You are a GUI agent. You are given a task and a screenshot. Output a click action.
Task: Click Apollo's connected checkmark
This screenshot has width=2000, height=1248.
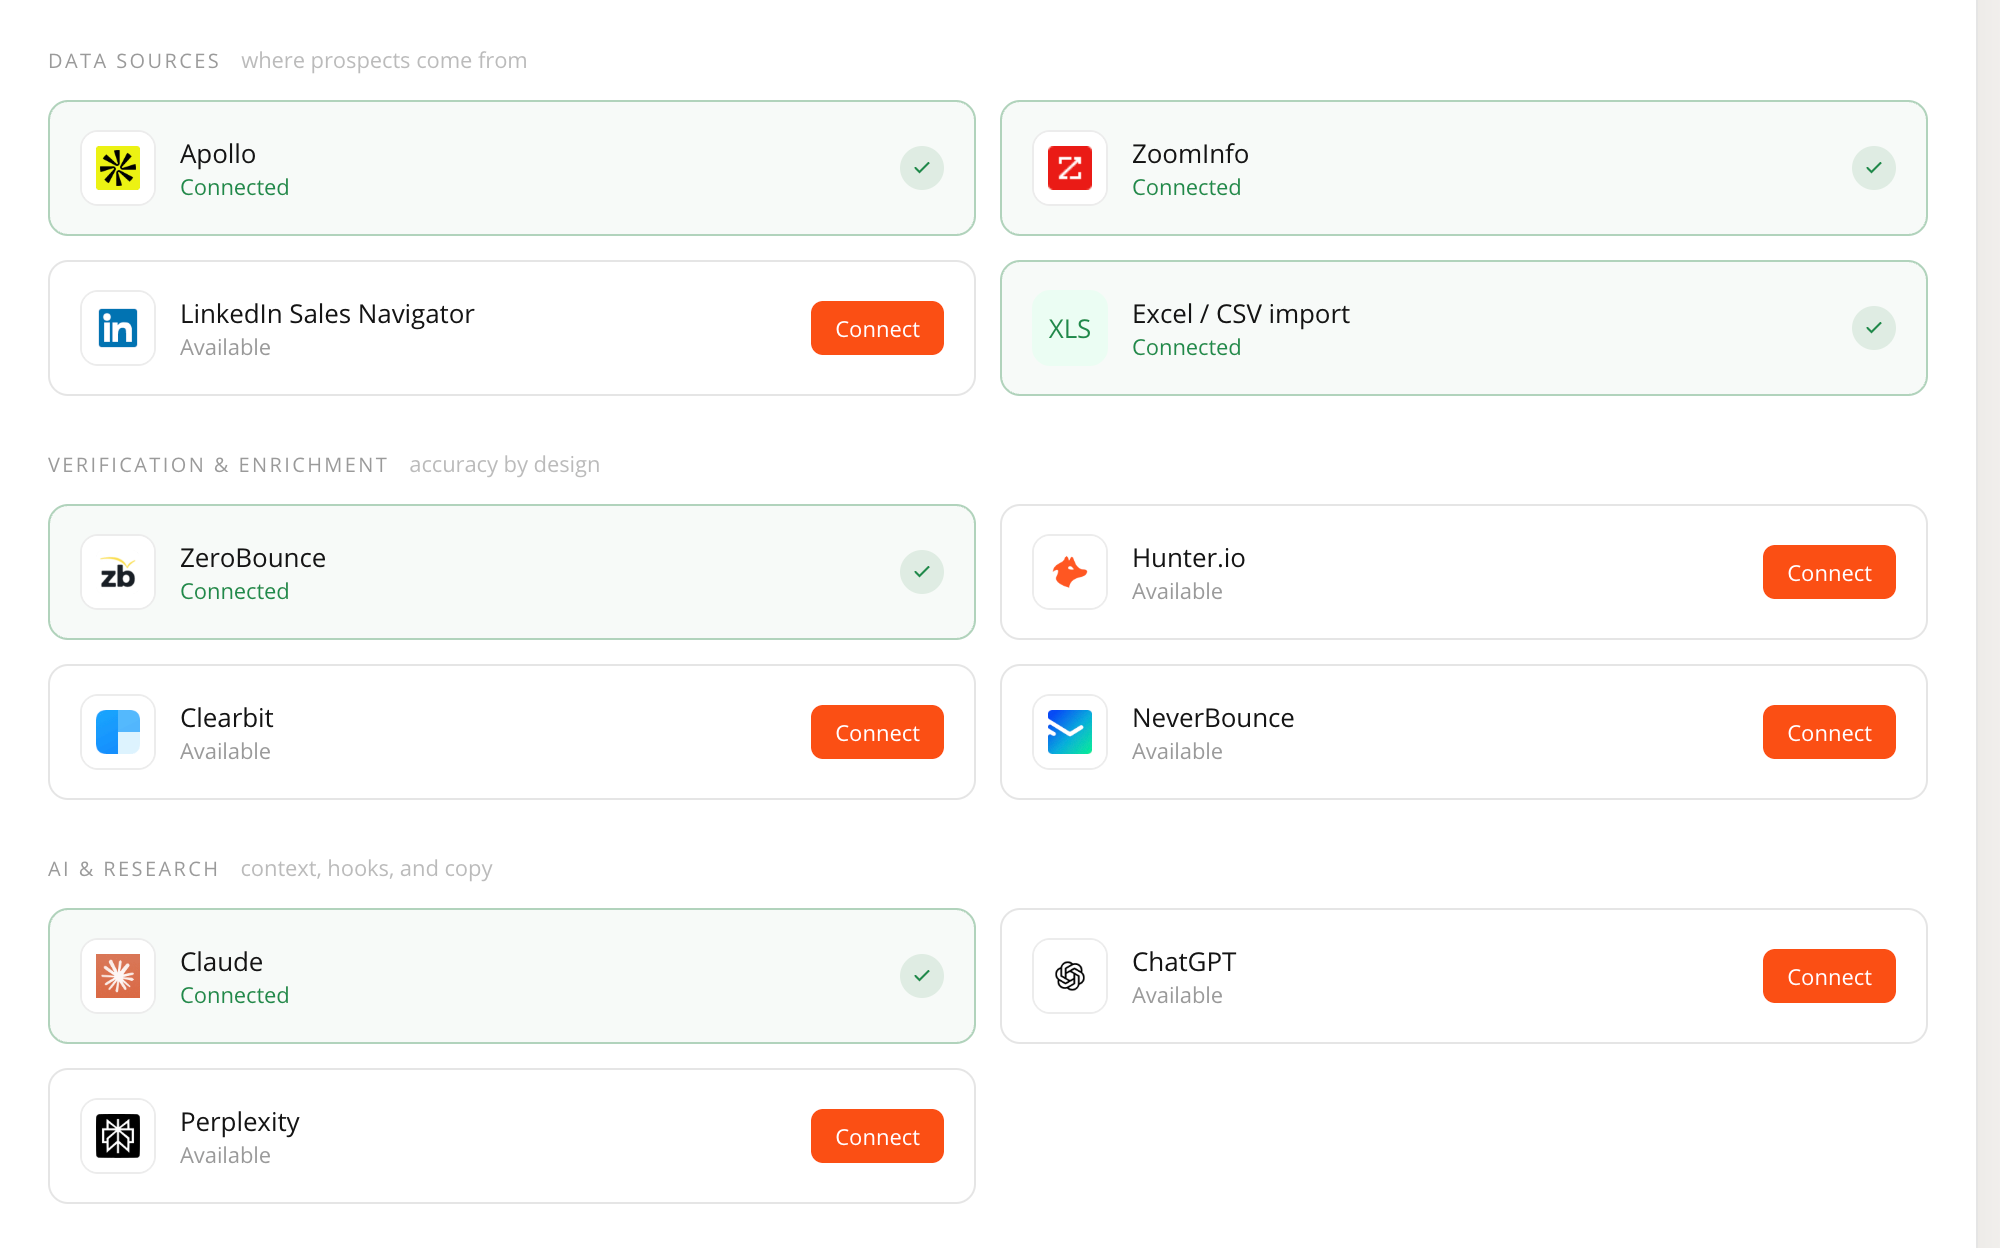pos(922,168)
